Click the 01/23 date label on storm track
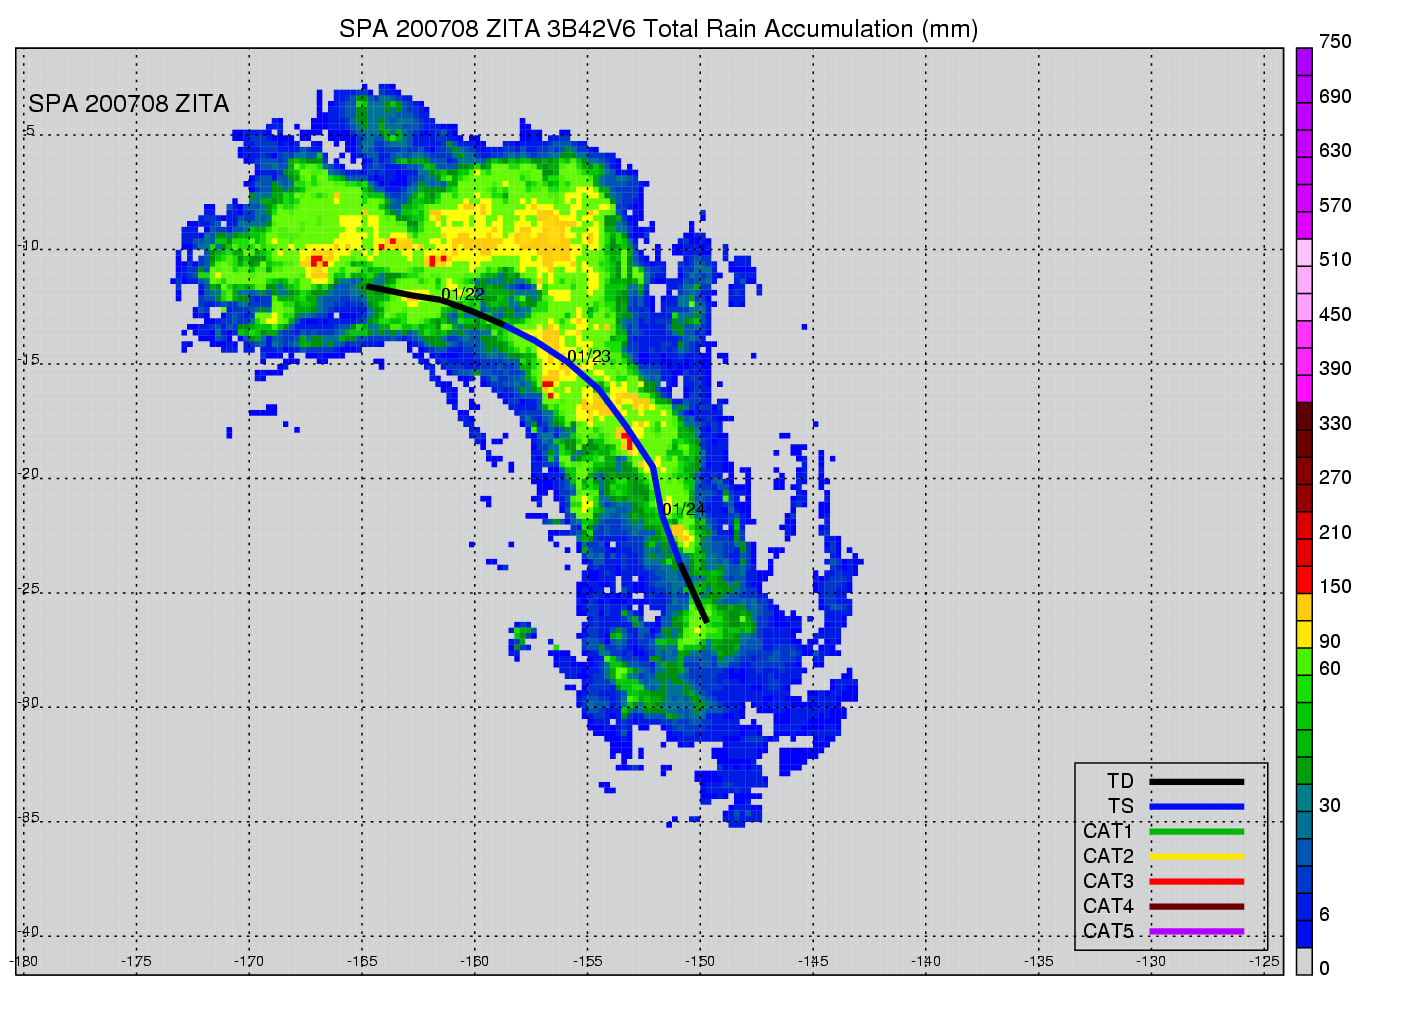The height and width of the screenshot is (1025, 1425). pyautogui.click(x=589, y=357)
